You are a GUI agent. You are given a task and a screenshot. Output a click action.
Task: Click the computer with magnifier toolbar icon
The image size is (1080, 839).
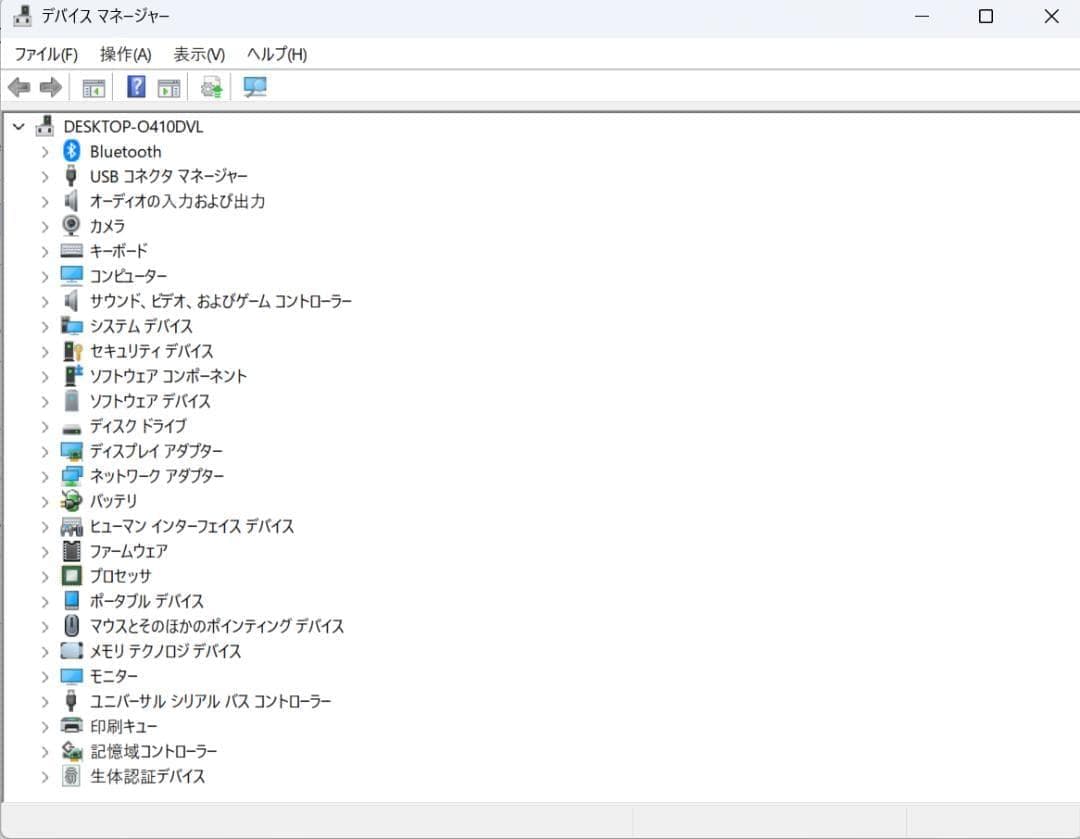point(254,87)
